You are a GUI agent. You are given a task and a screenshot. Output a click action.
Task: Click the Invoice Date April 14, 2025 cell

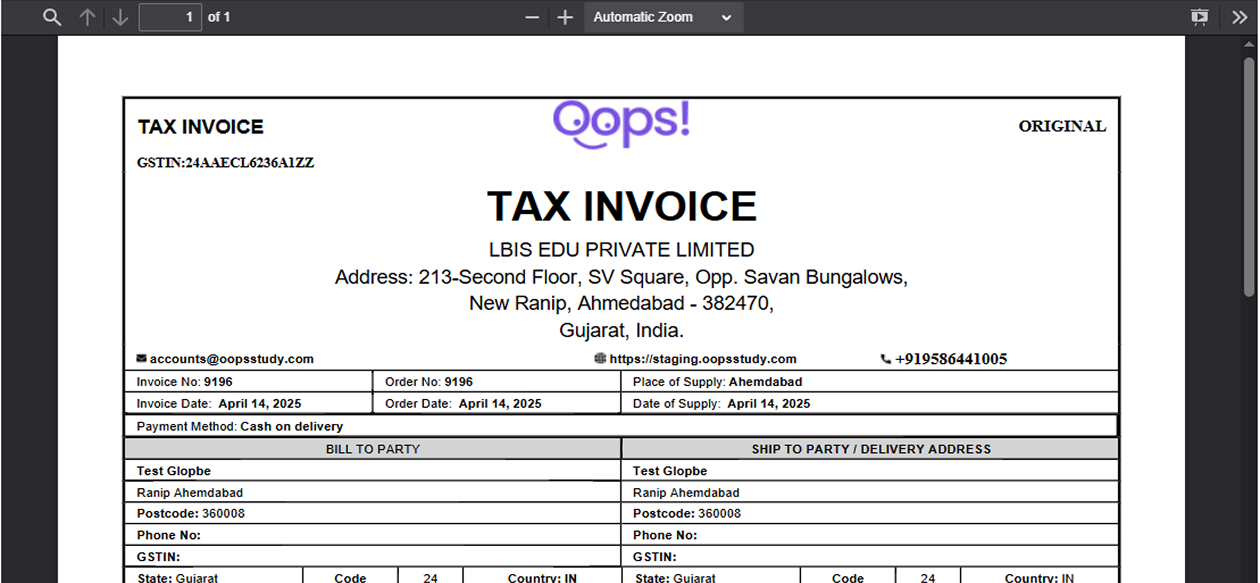(248, 404)
